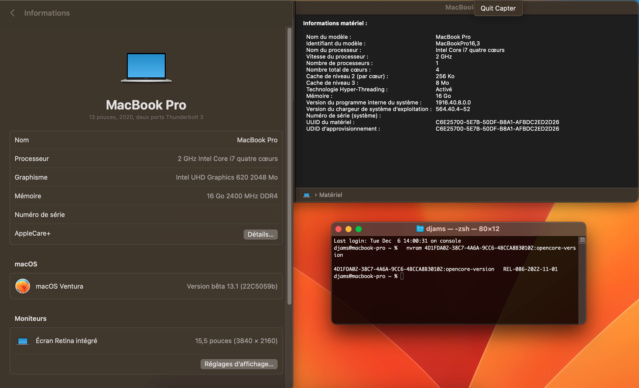Click the Numéro de série row
639x388 pixels.
point(146,215)
